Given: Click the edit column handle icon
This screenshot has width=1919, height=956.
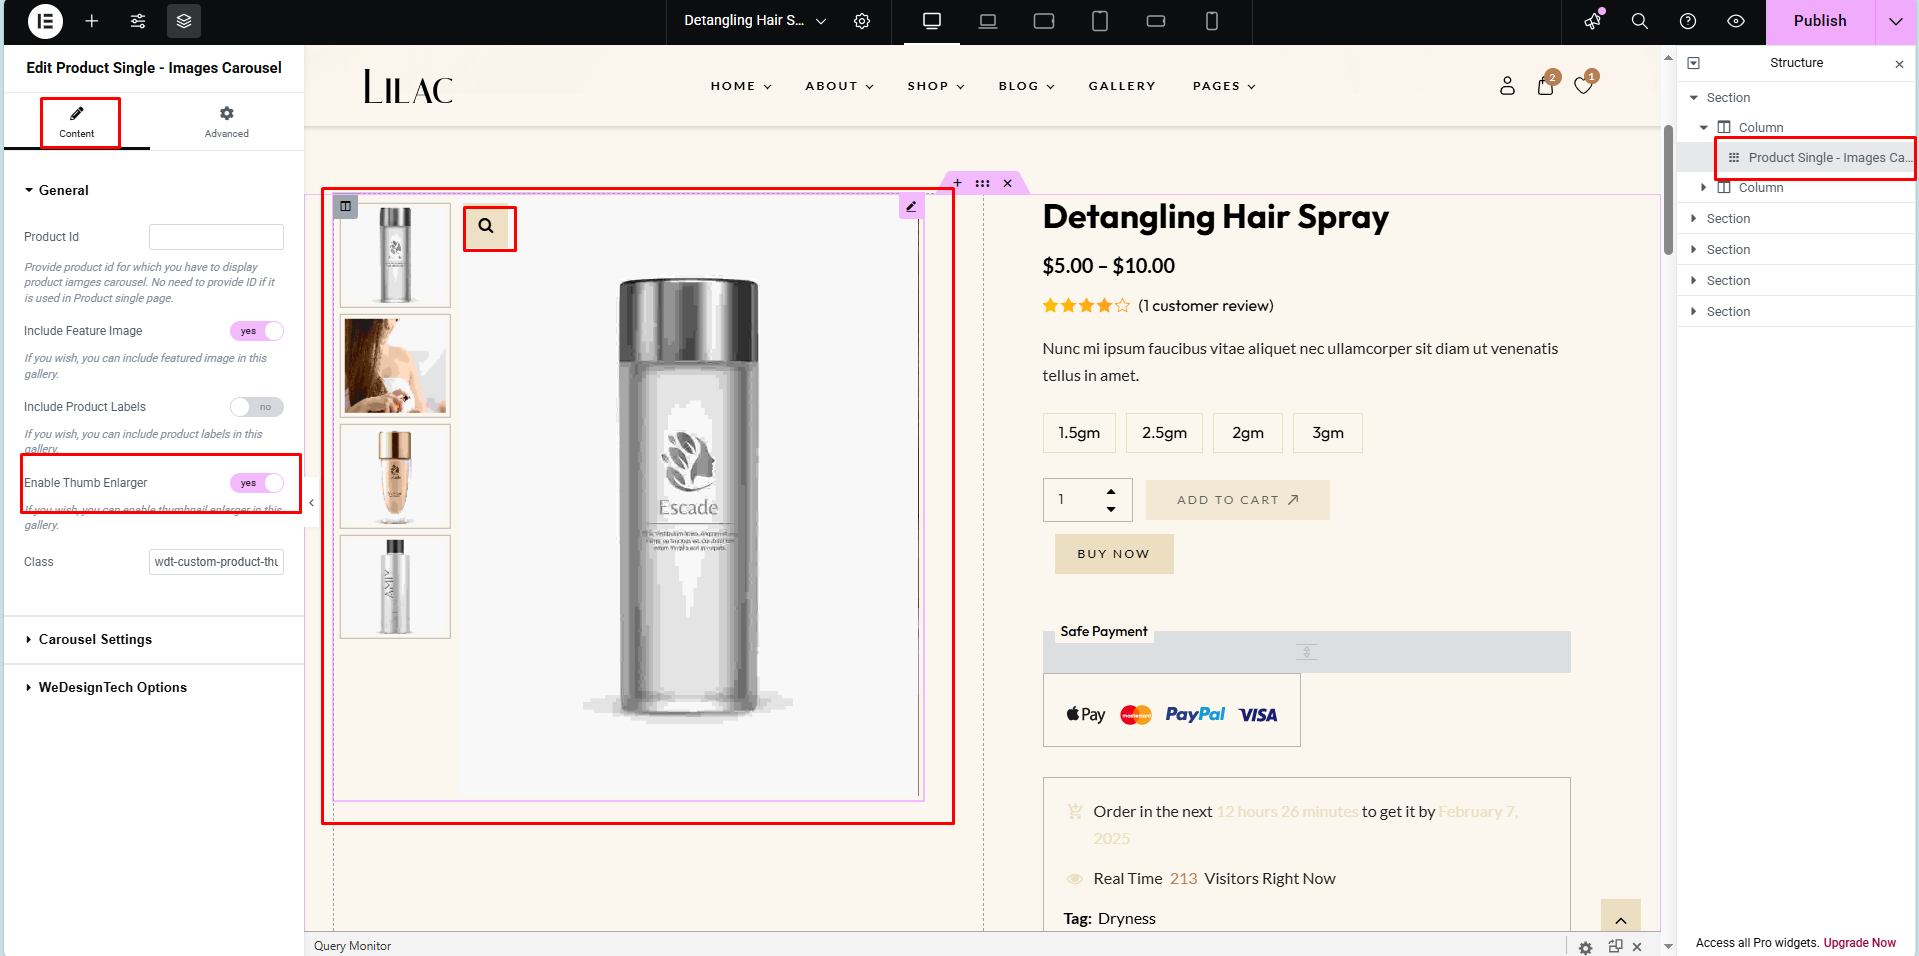Looking at the screenshot, I should coord(345,206).
